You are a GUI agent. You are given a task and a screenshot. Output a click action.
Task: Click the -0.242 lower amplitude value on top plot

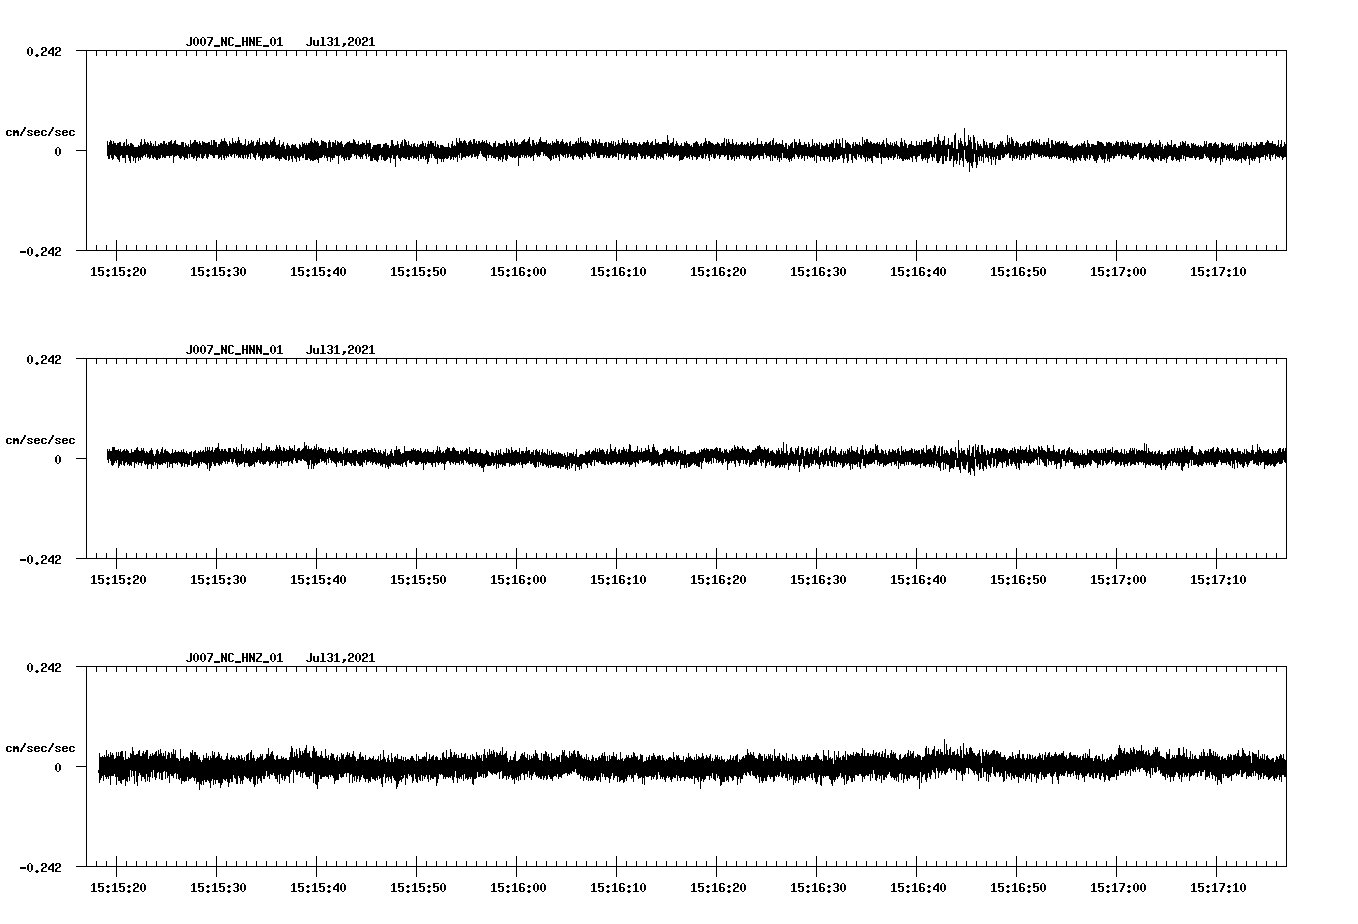(x=42, y=252)
